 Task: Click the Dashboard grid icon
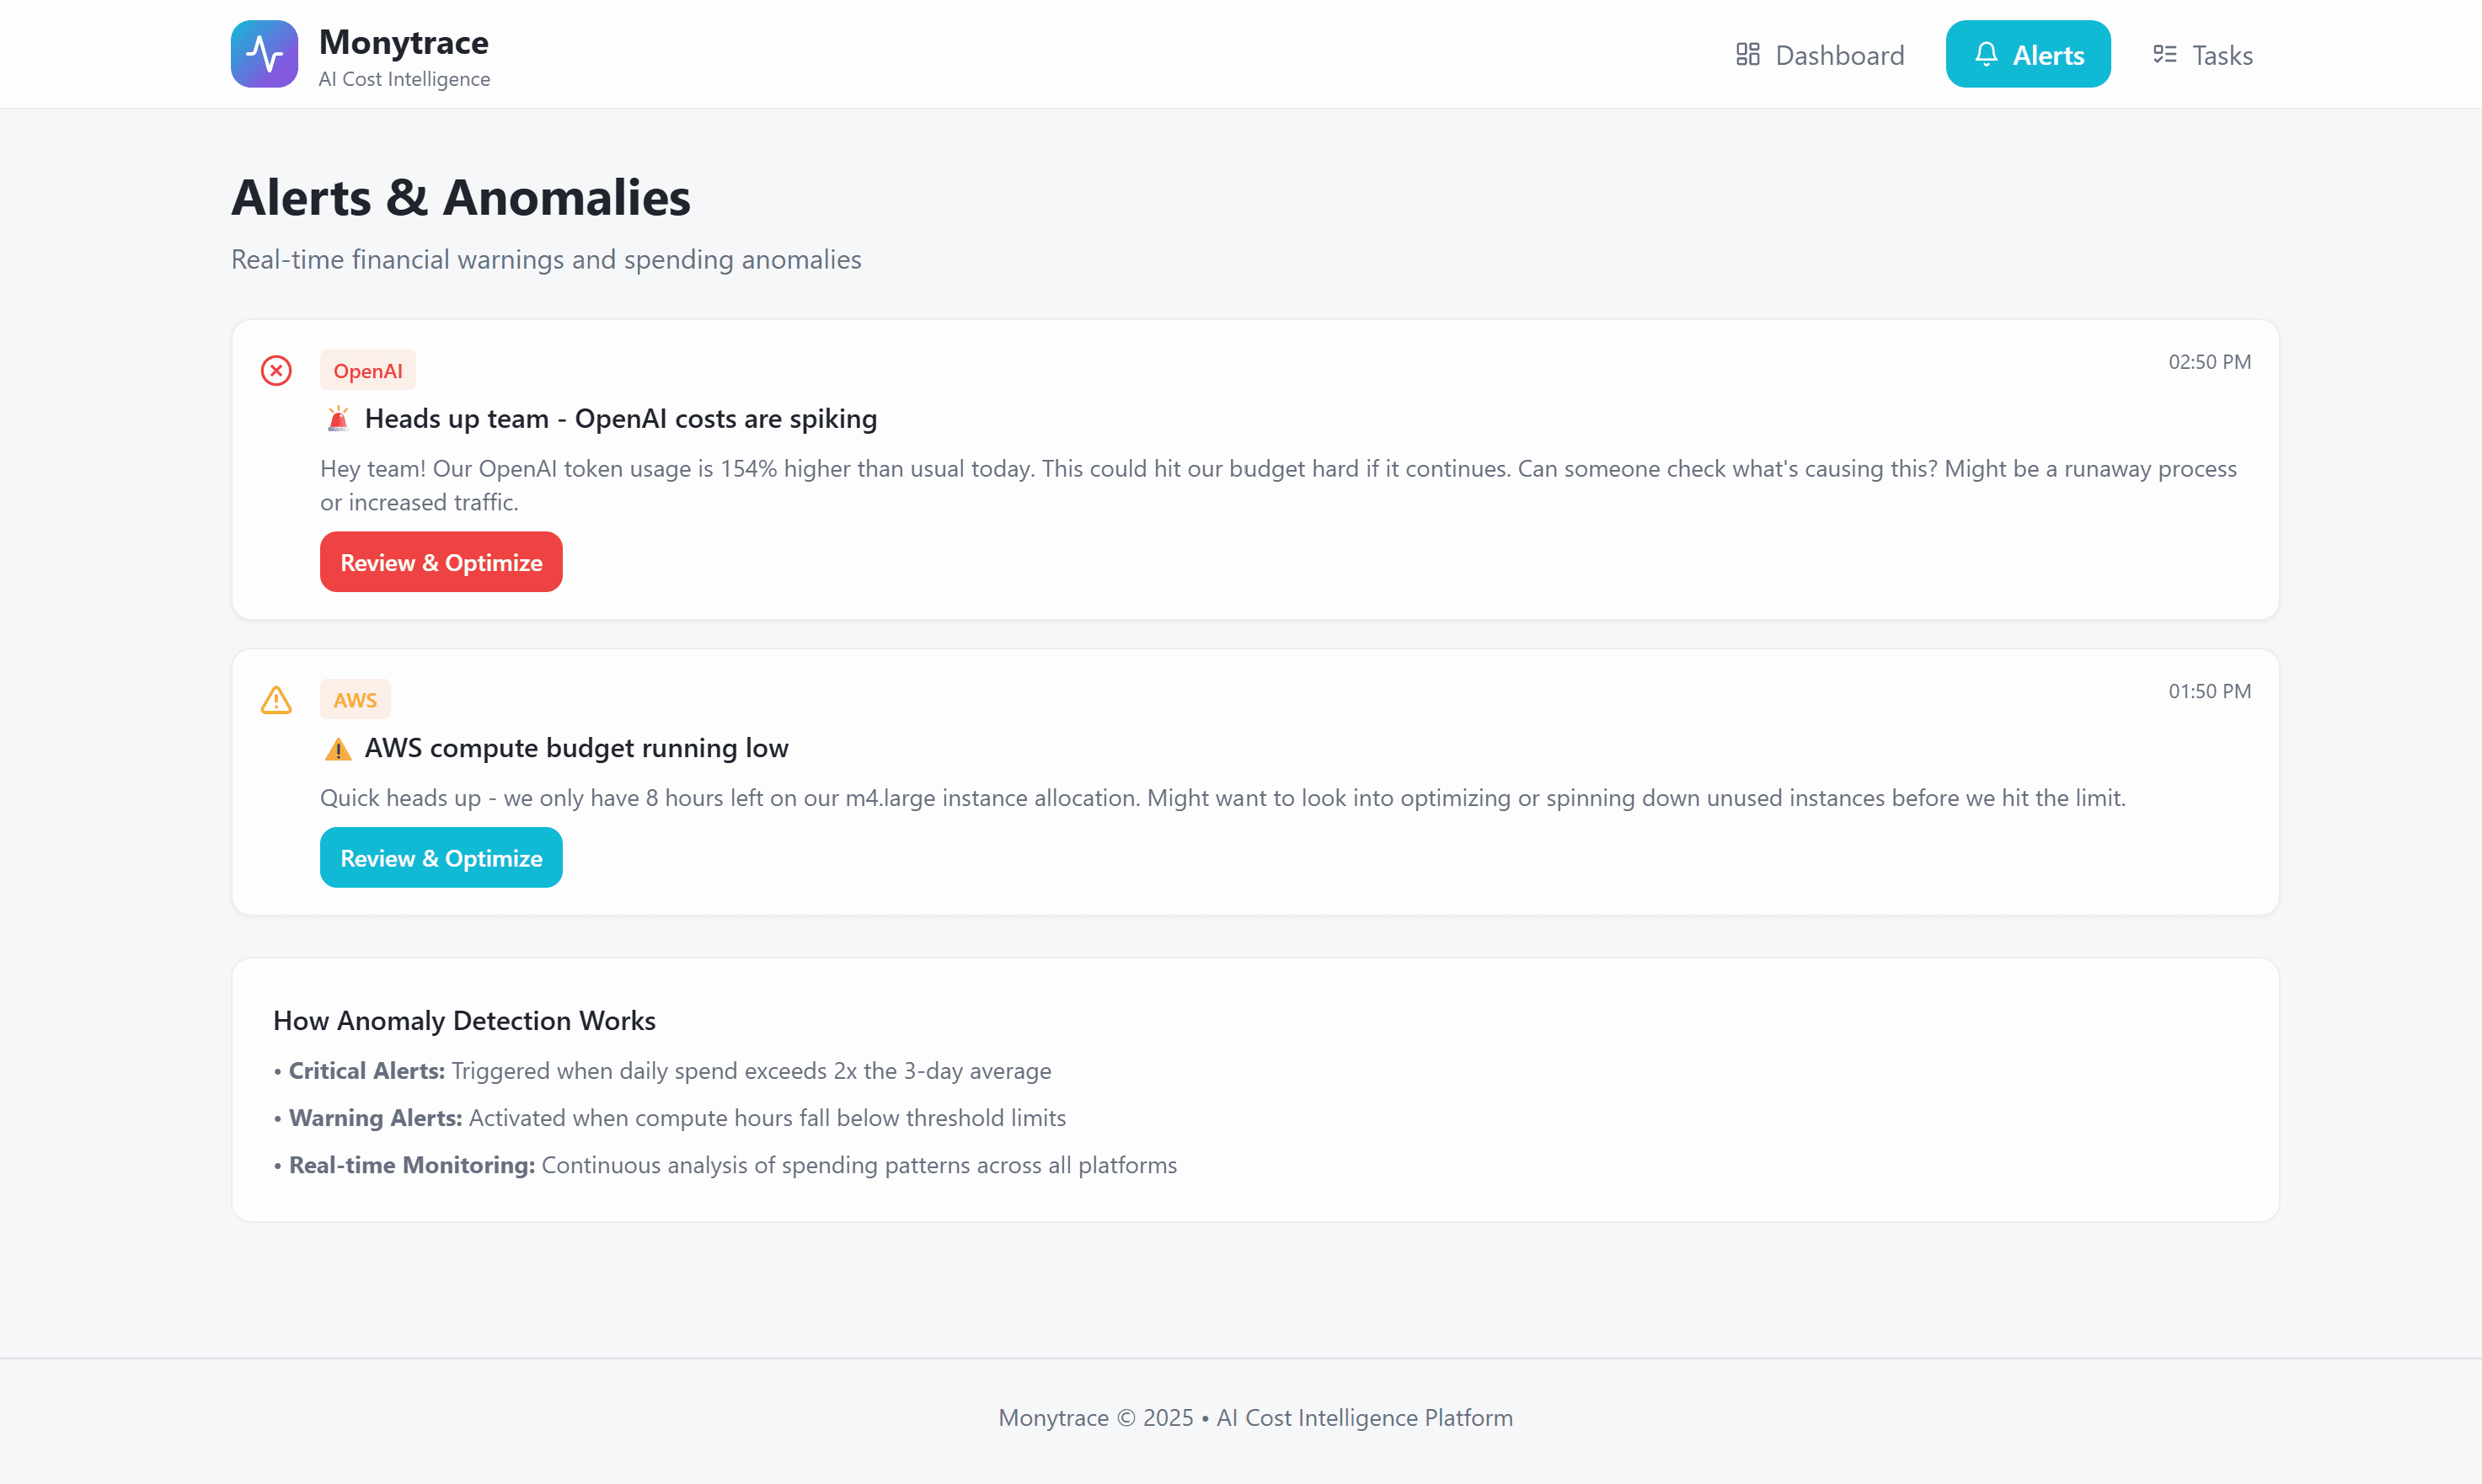(1747, 54)
